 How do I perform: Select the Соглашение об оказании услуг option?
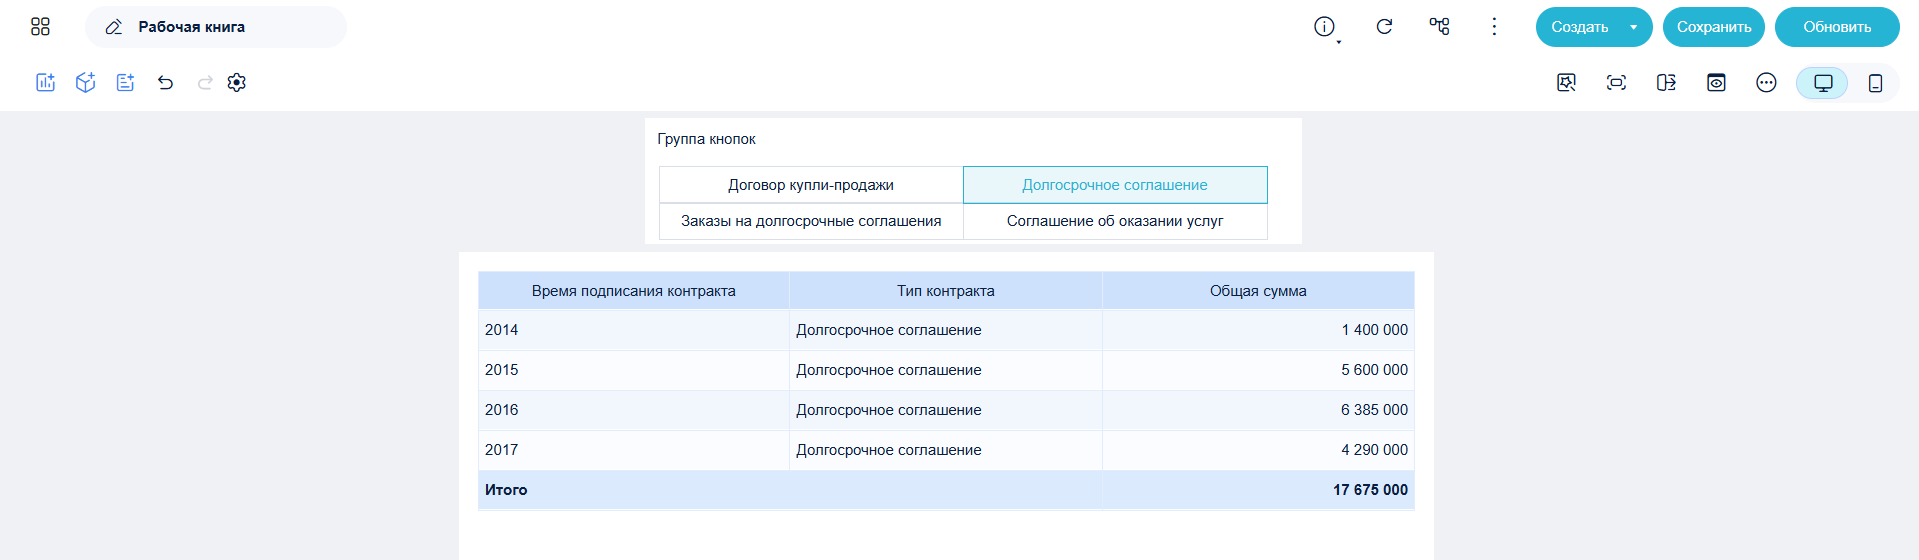click(x=1115, y=221)
